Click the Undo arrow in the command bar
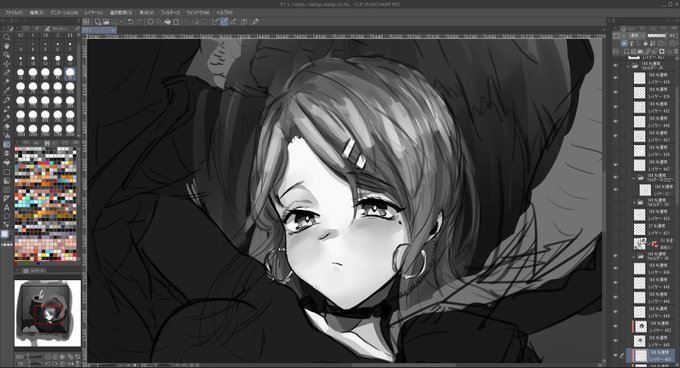The width and height of the screenshot is (680, 368). click(x=130, y=21)
